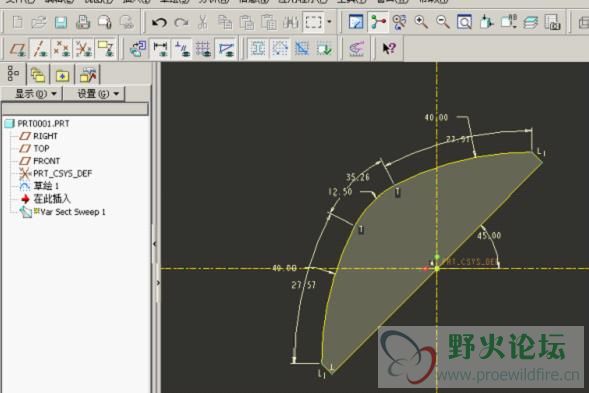Click the Refit zoom icon
Screen dimensions: 589x393
point(464,22)
